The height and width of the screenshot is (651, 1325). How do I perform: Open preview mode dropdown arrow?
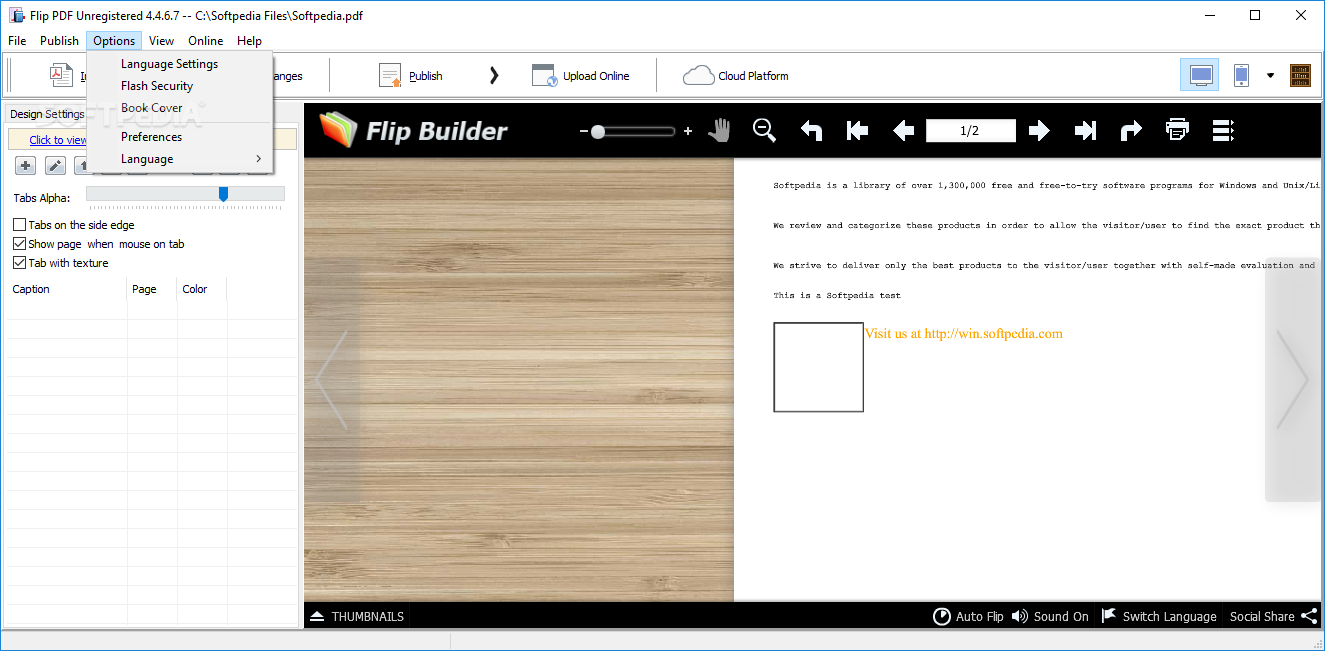click(x=1271, y=75)
